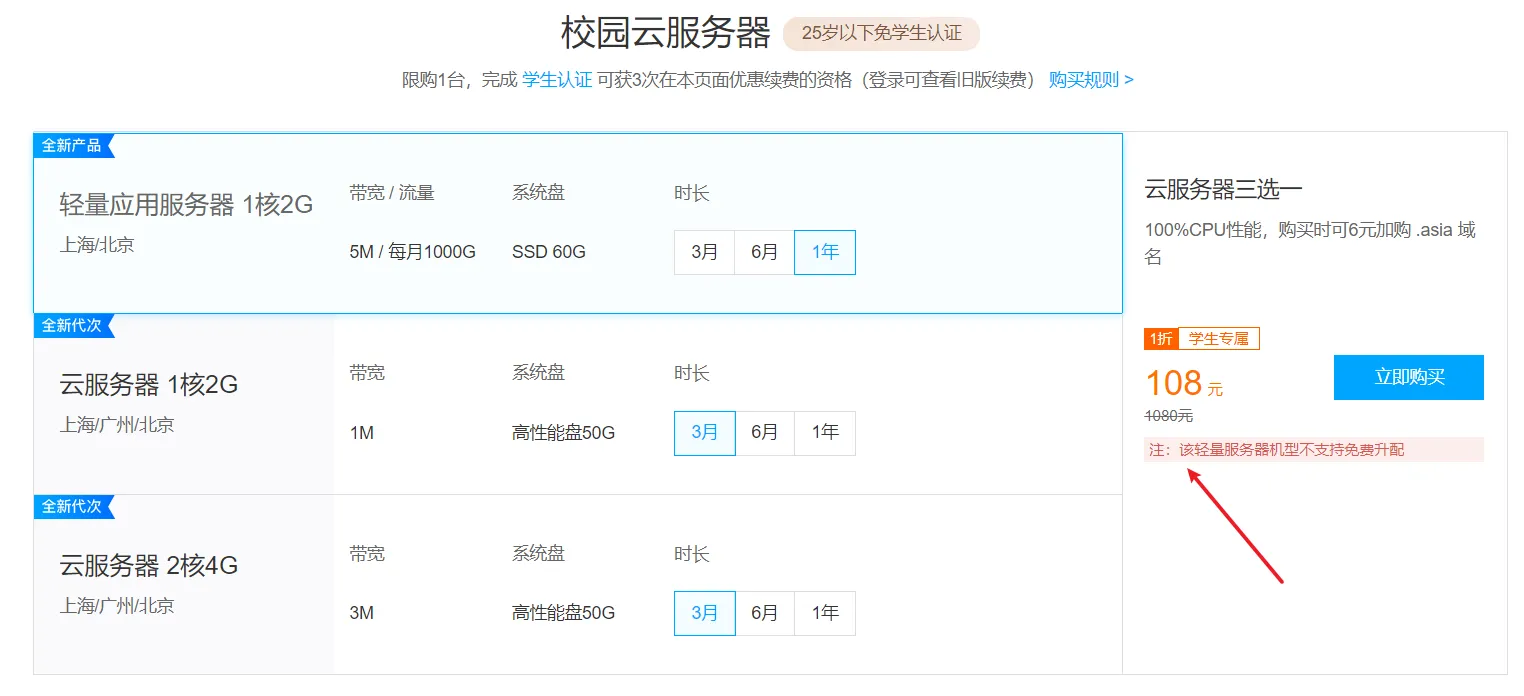Image resolution: width=1524 pixels, height=696 pixels.
Task: Pick 6月 duration for 云服务器 2核4G
Action: 764,613
